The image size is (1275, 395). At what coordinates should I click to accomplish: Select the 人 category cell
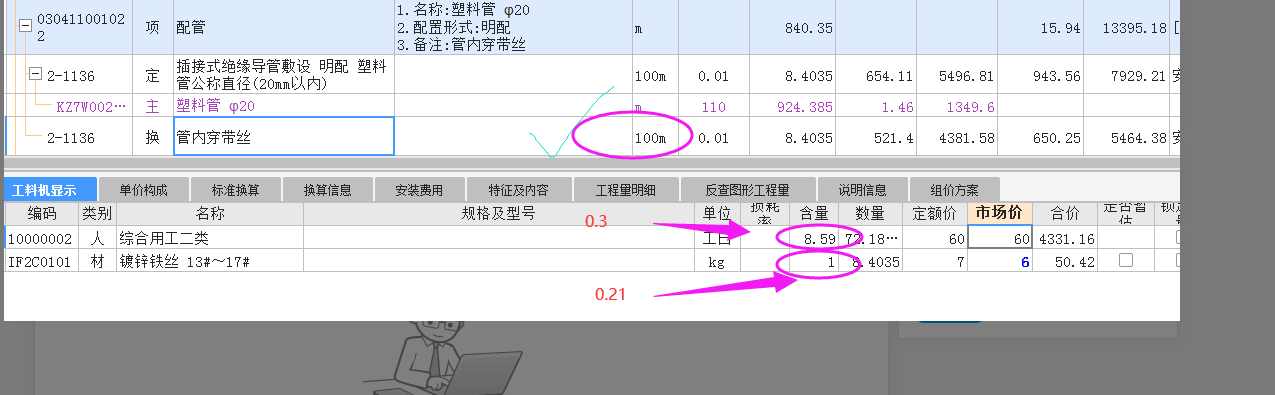97,238
